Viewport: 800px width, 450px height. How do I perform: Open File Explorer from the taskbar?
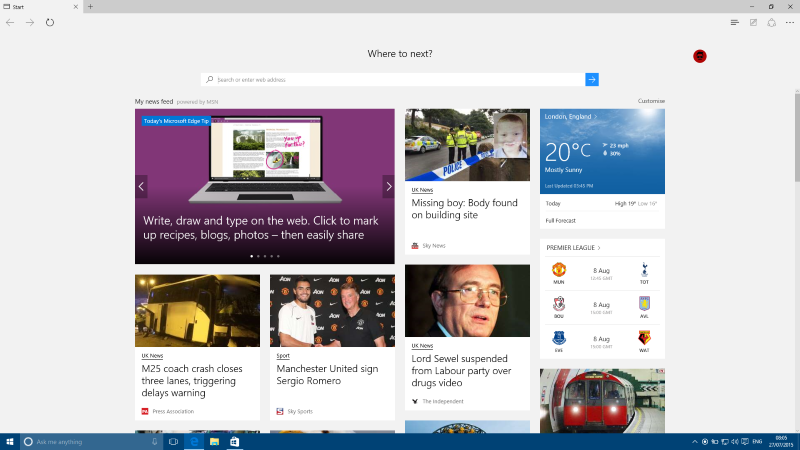[214, 442]
